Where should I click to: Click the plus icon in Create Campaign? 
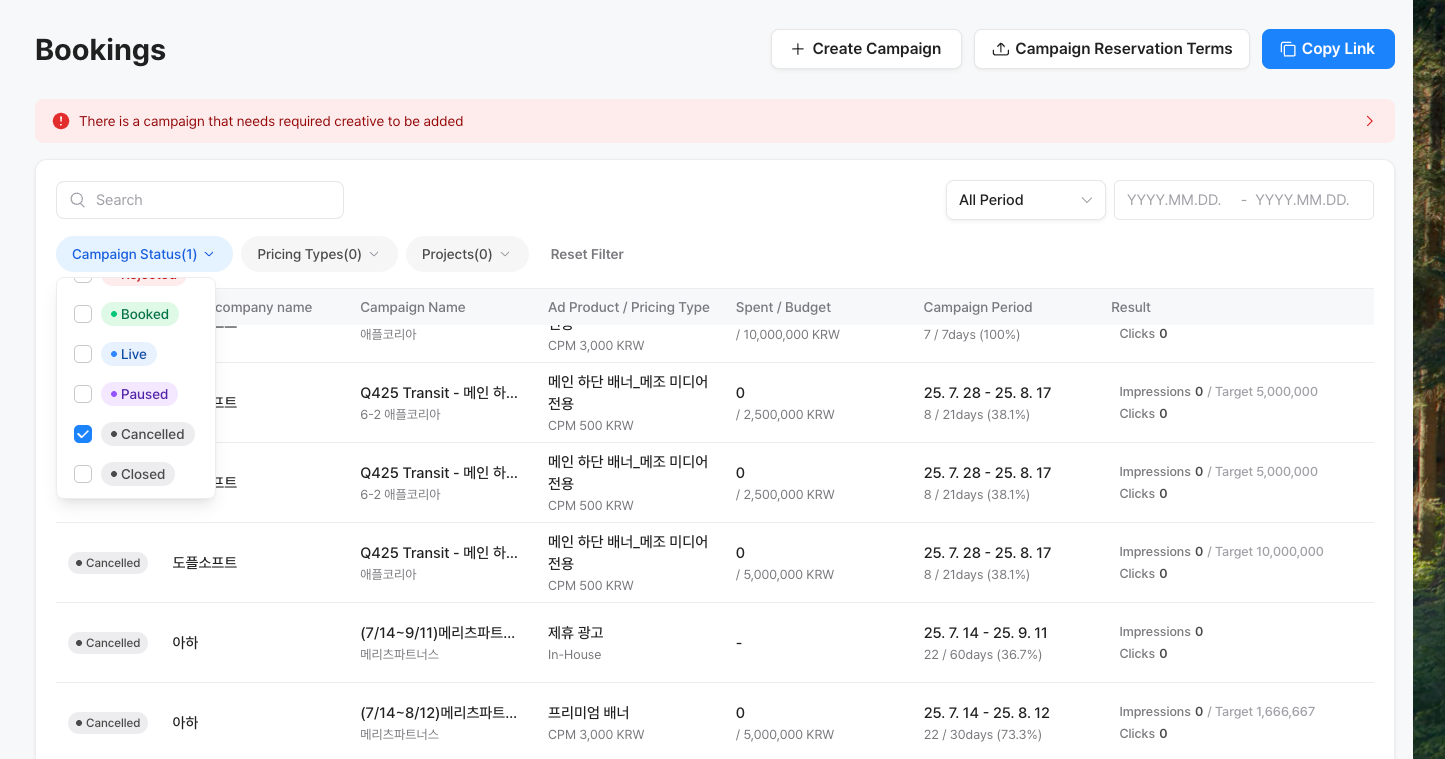(x=797, y=49)
